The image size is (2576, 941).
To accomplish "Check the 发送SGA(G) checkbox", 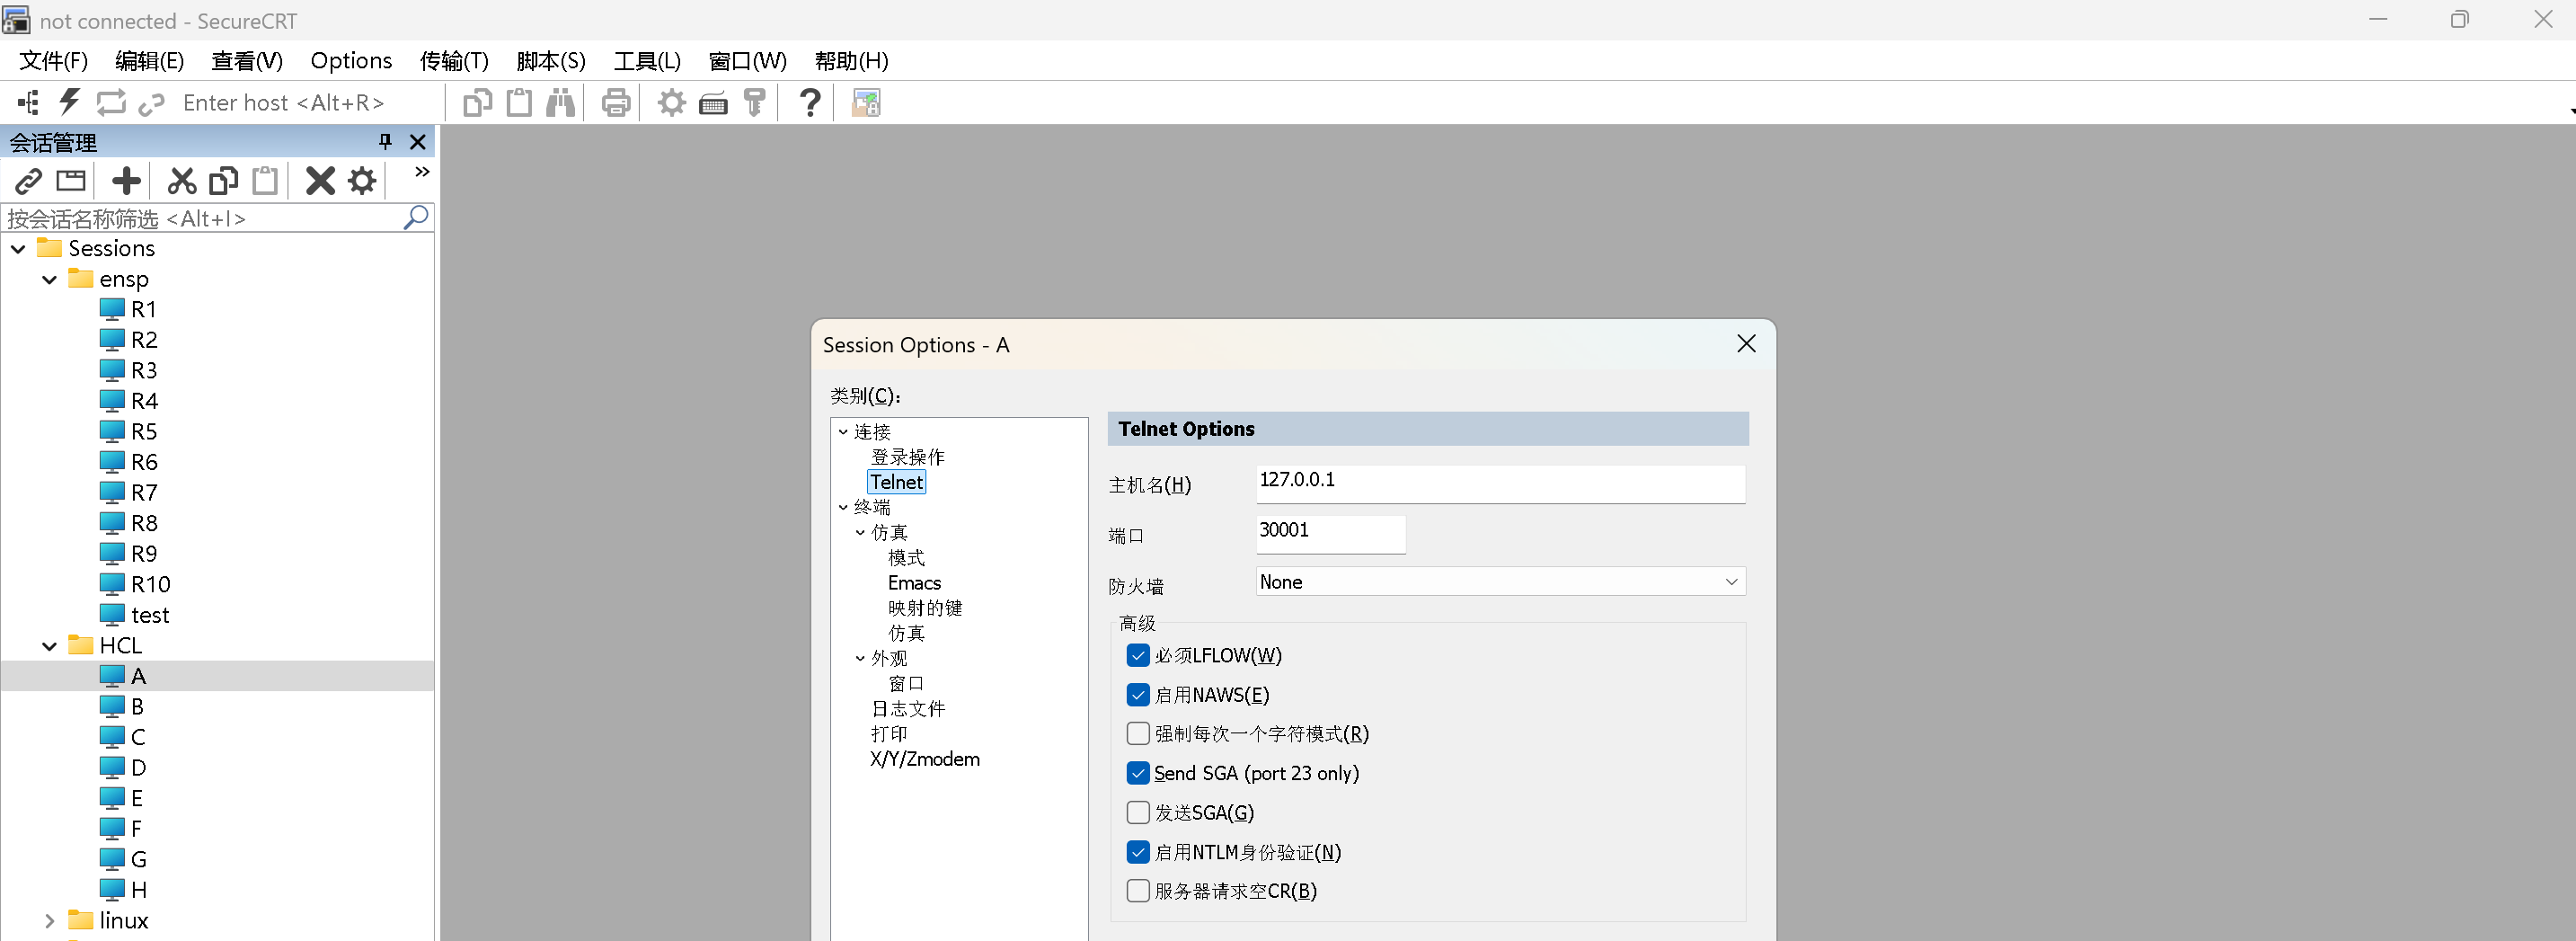I will [x=1138, y=812].
